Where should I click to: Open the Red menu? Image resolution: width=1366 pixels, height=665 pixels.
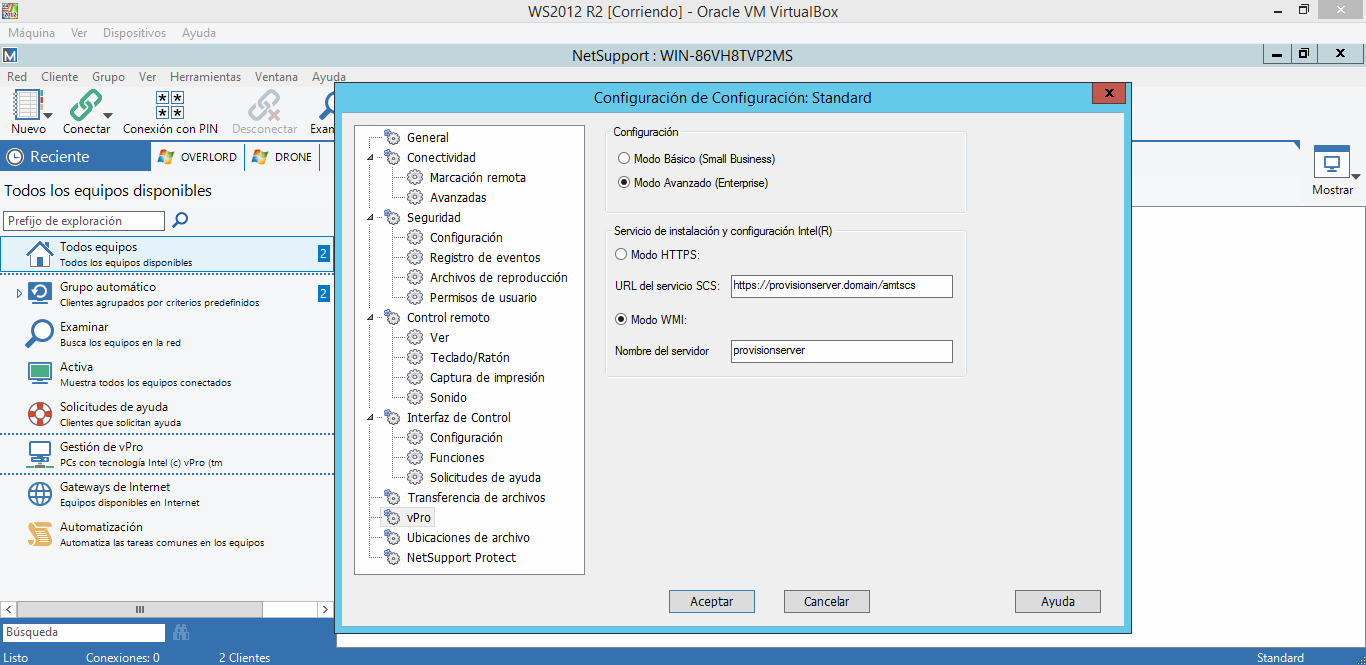tap(17, 77)
